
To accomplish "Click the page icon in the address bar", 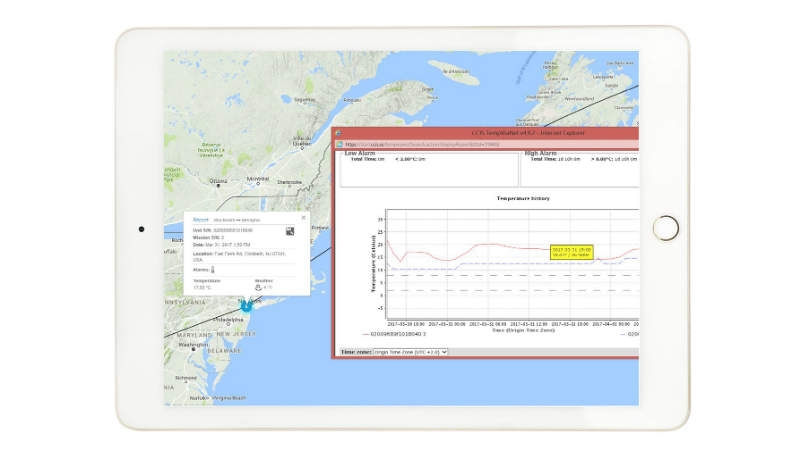I will coord(340,145).
